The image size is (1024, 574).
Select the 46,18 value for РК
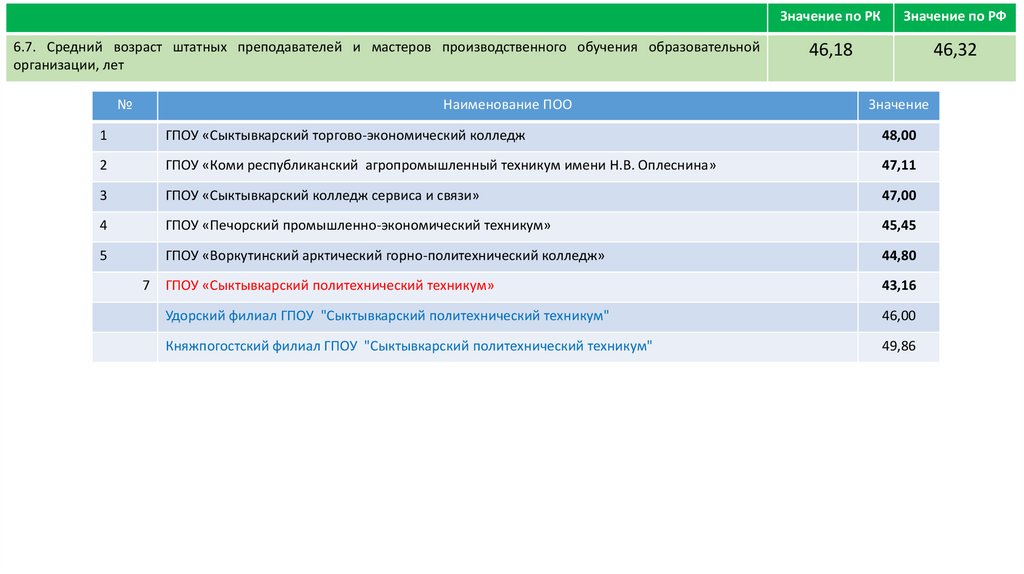(830, 50)
